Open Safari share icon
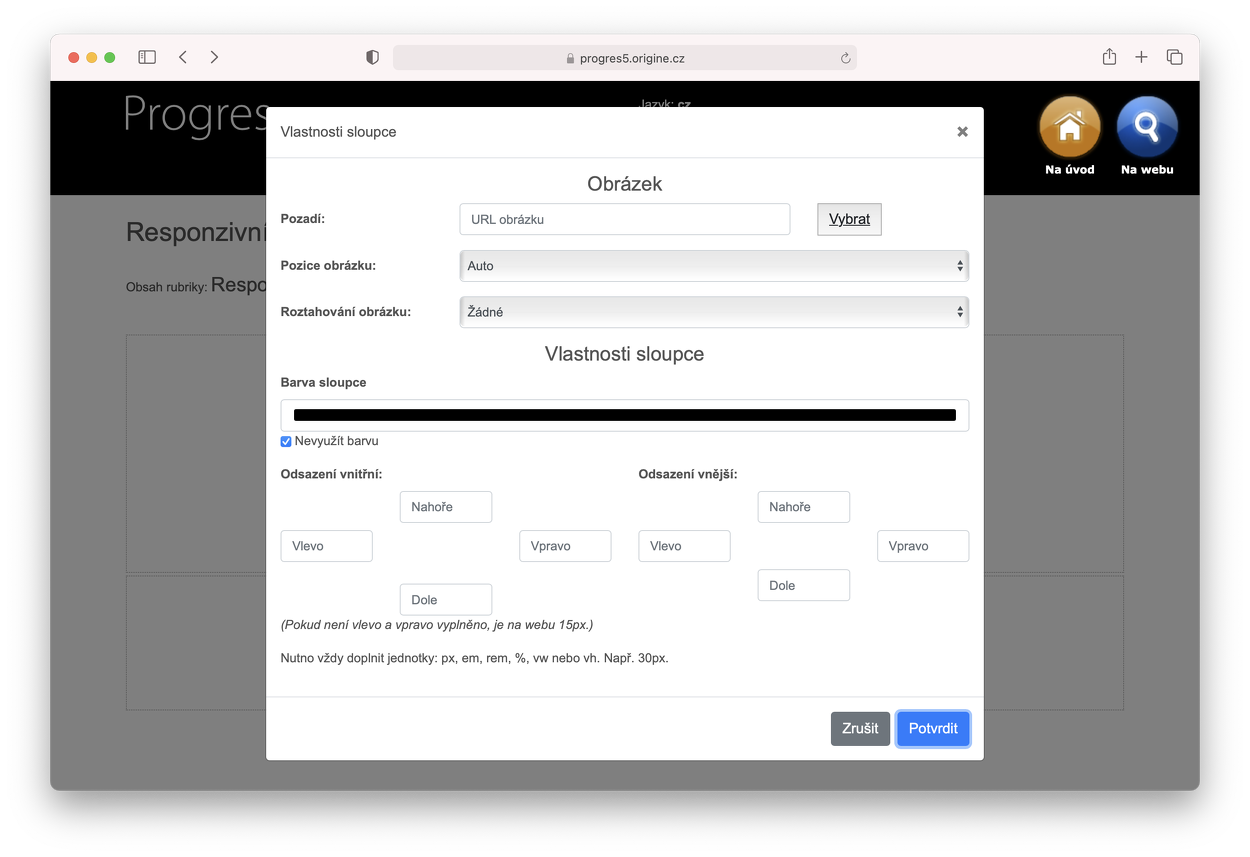The image size is (1250, 857). [1109, 57]
